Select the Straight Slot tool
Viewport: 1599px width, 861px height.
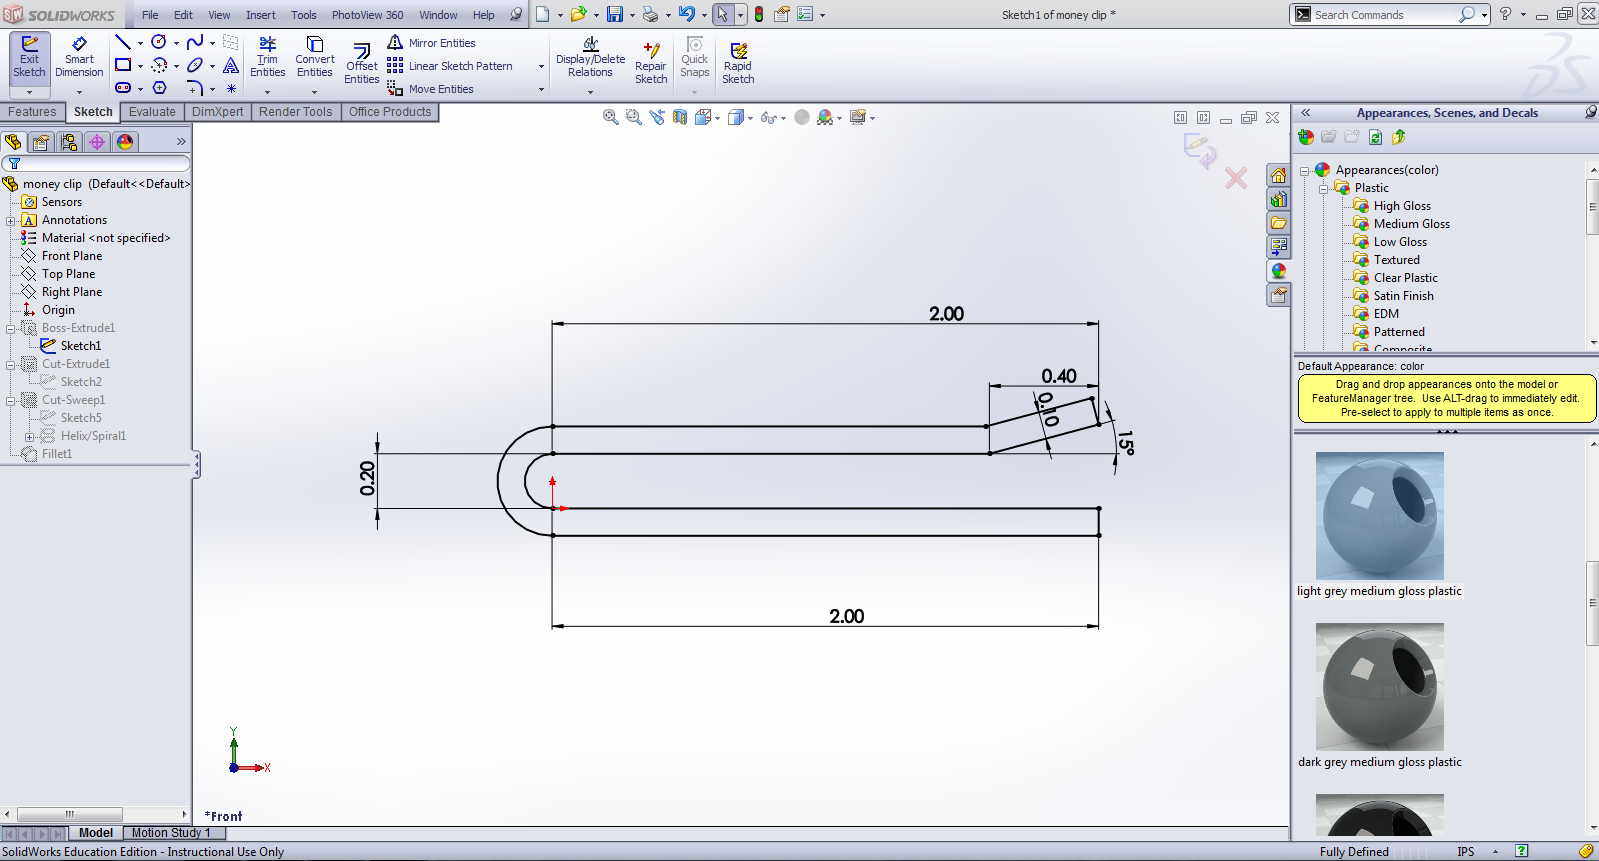coord(123,88)
